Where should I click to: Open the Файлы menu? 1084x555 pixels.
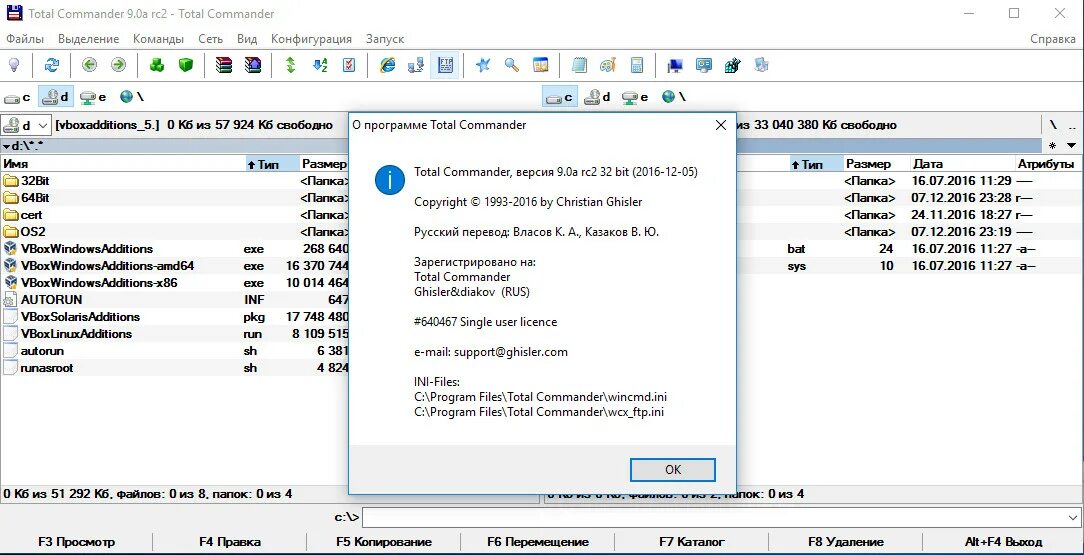click(x=25, y=39)
